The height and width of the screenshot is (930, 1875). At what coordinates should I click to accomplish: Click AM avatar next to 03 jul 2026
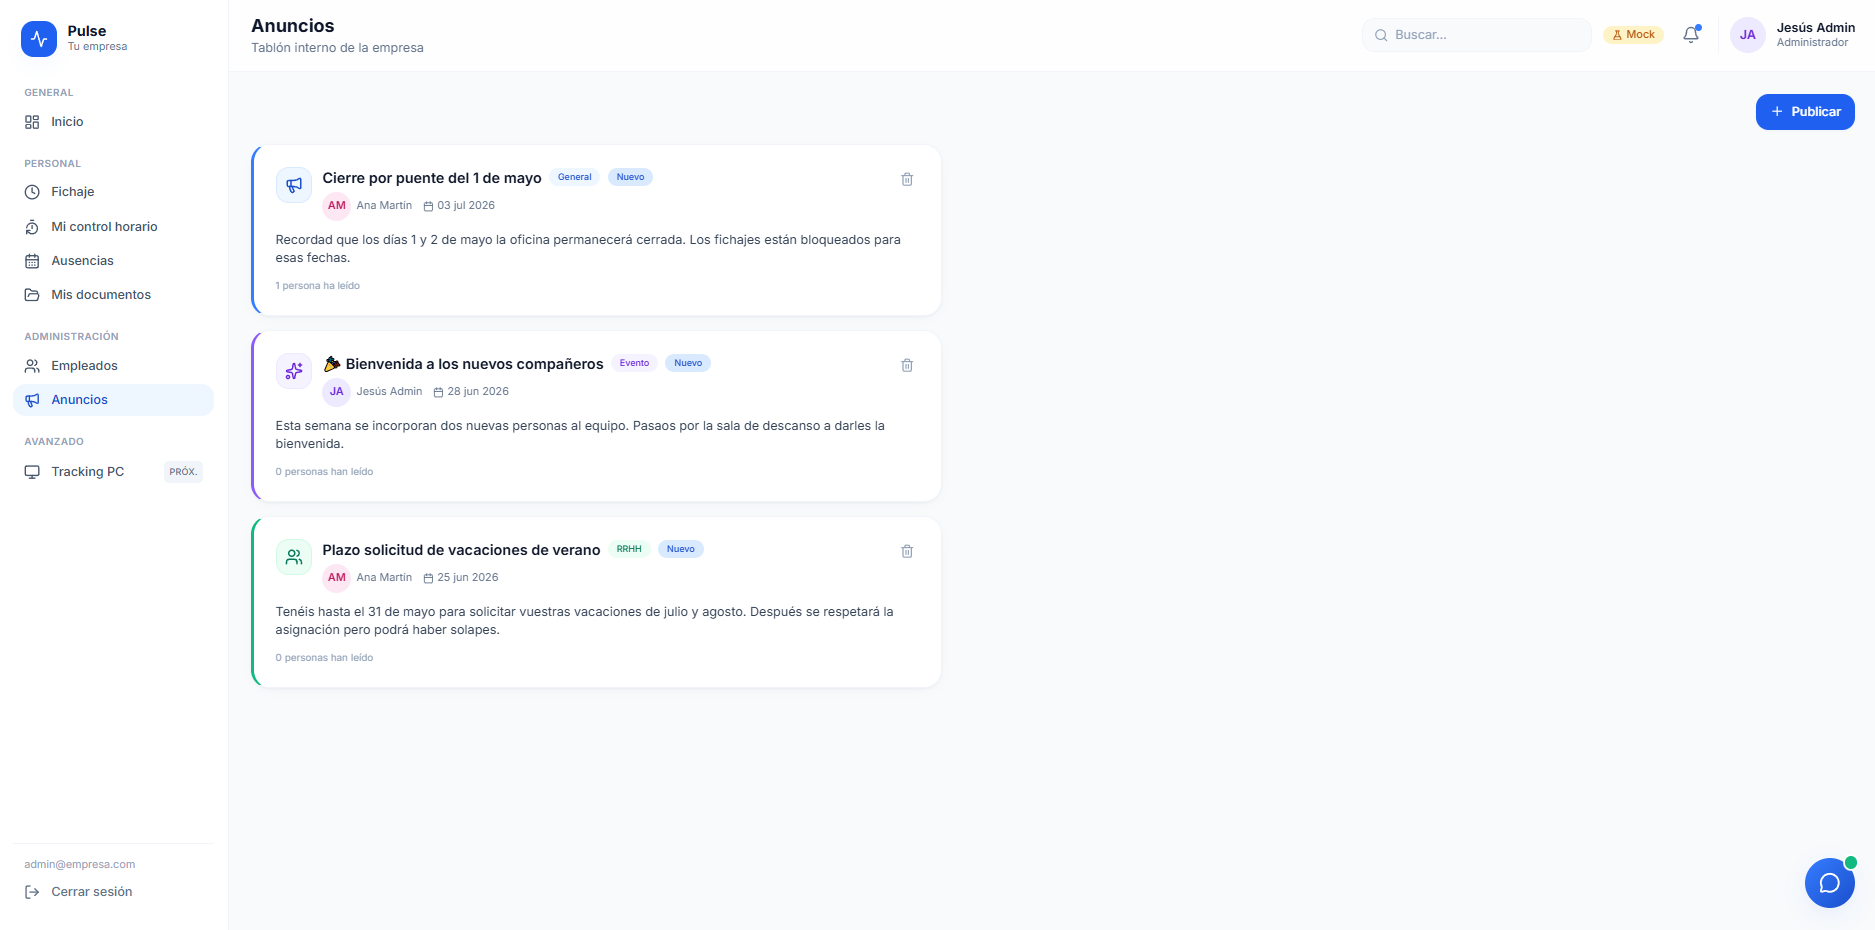pyautogui.click(x=337, y=206)
